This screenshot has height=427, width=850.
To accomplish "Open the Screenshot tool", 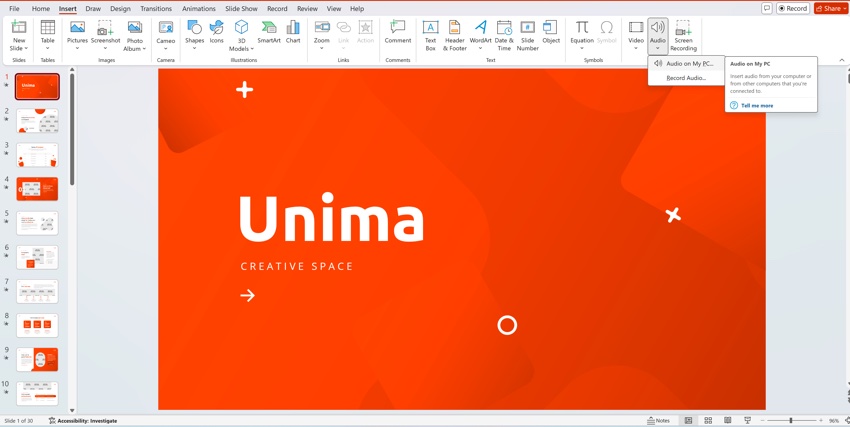I will click(x=106, y=36).
